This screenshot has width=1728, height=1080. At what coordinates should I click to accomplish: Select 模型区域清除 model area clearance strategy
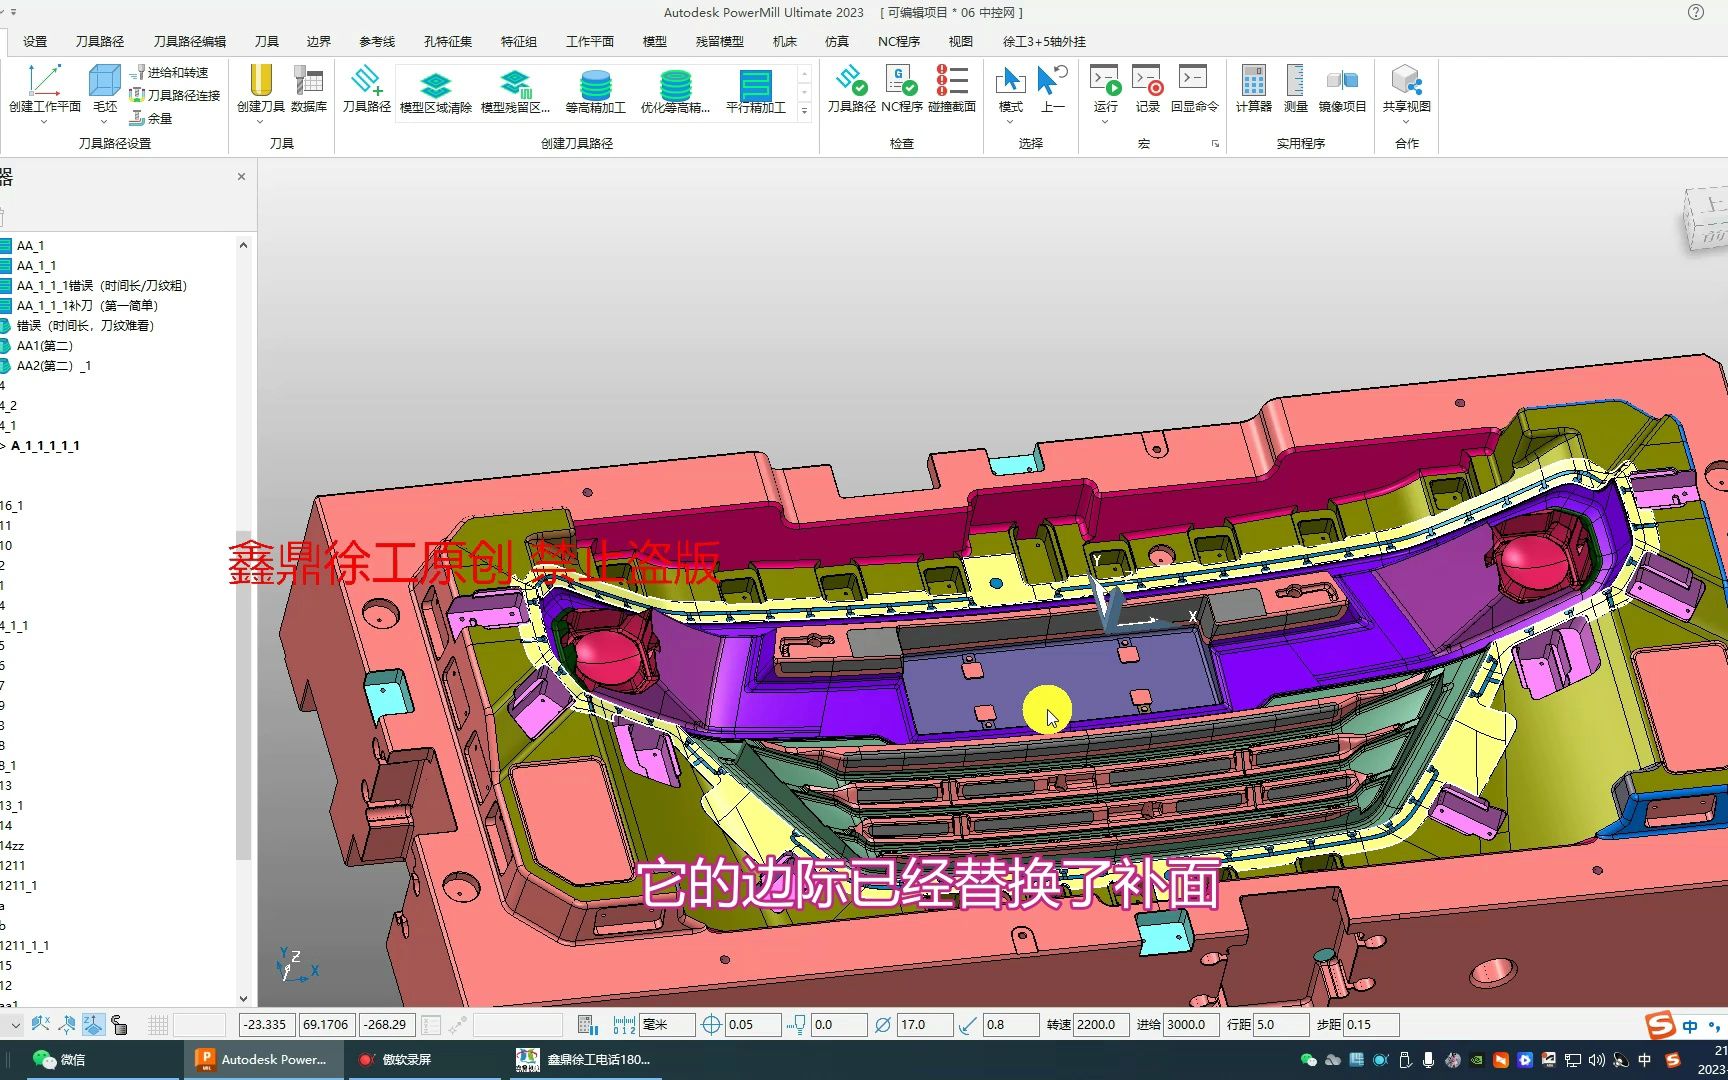(x=435, y=91)
